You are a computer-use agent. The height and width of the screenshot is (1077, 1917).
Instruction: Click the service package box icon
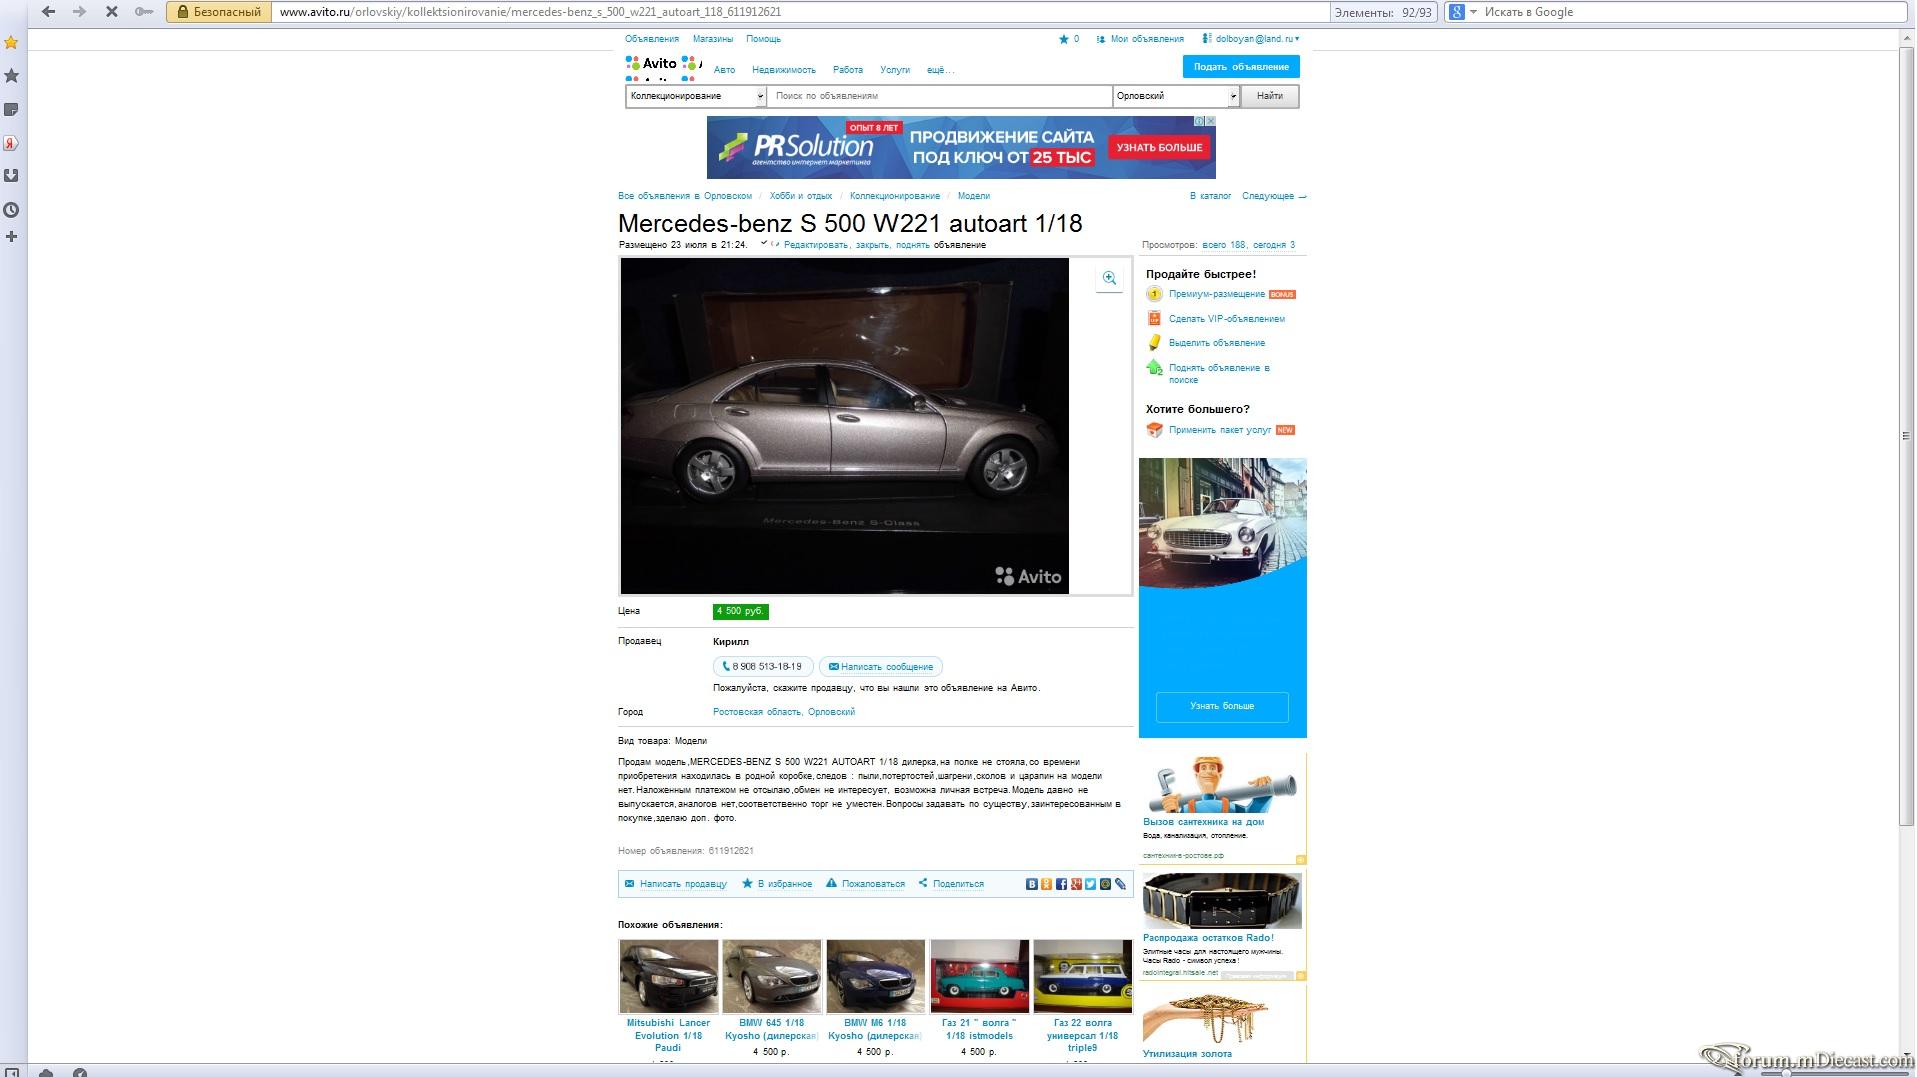click(1154, 430)
